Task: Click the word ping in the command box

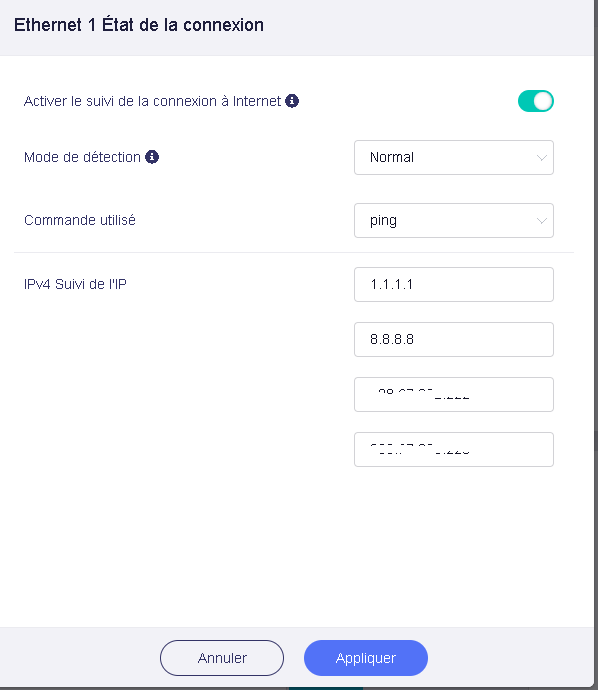Action: point(383,221)
